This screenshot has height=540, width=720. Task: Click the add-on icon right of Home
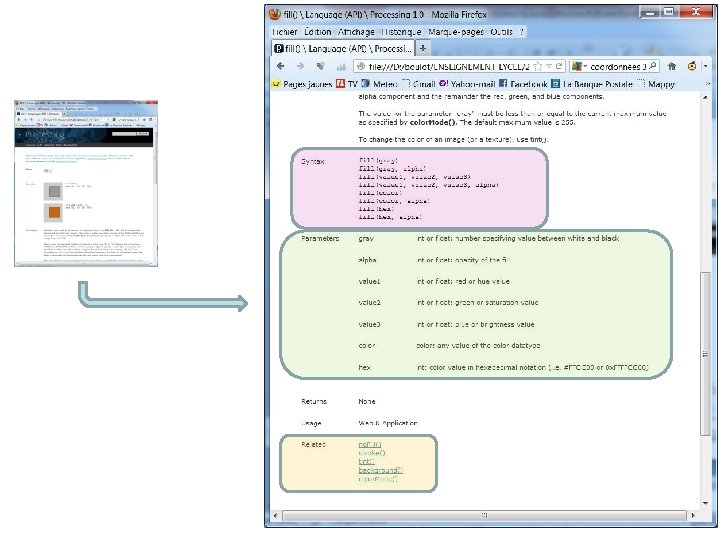(x=692, y=66)
